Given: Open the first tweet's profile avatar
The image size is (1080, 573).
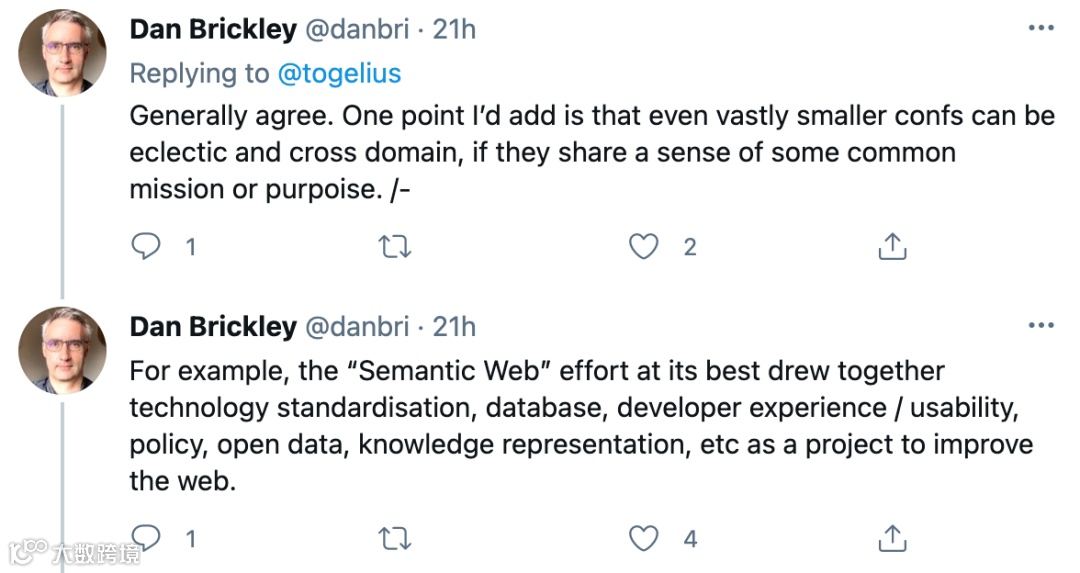Looking at the screenshot, I should coord(63,53).
